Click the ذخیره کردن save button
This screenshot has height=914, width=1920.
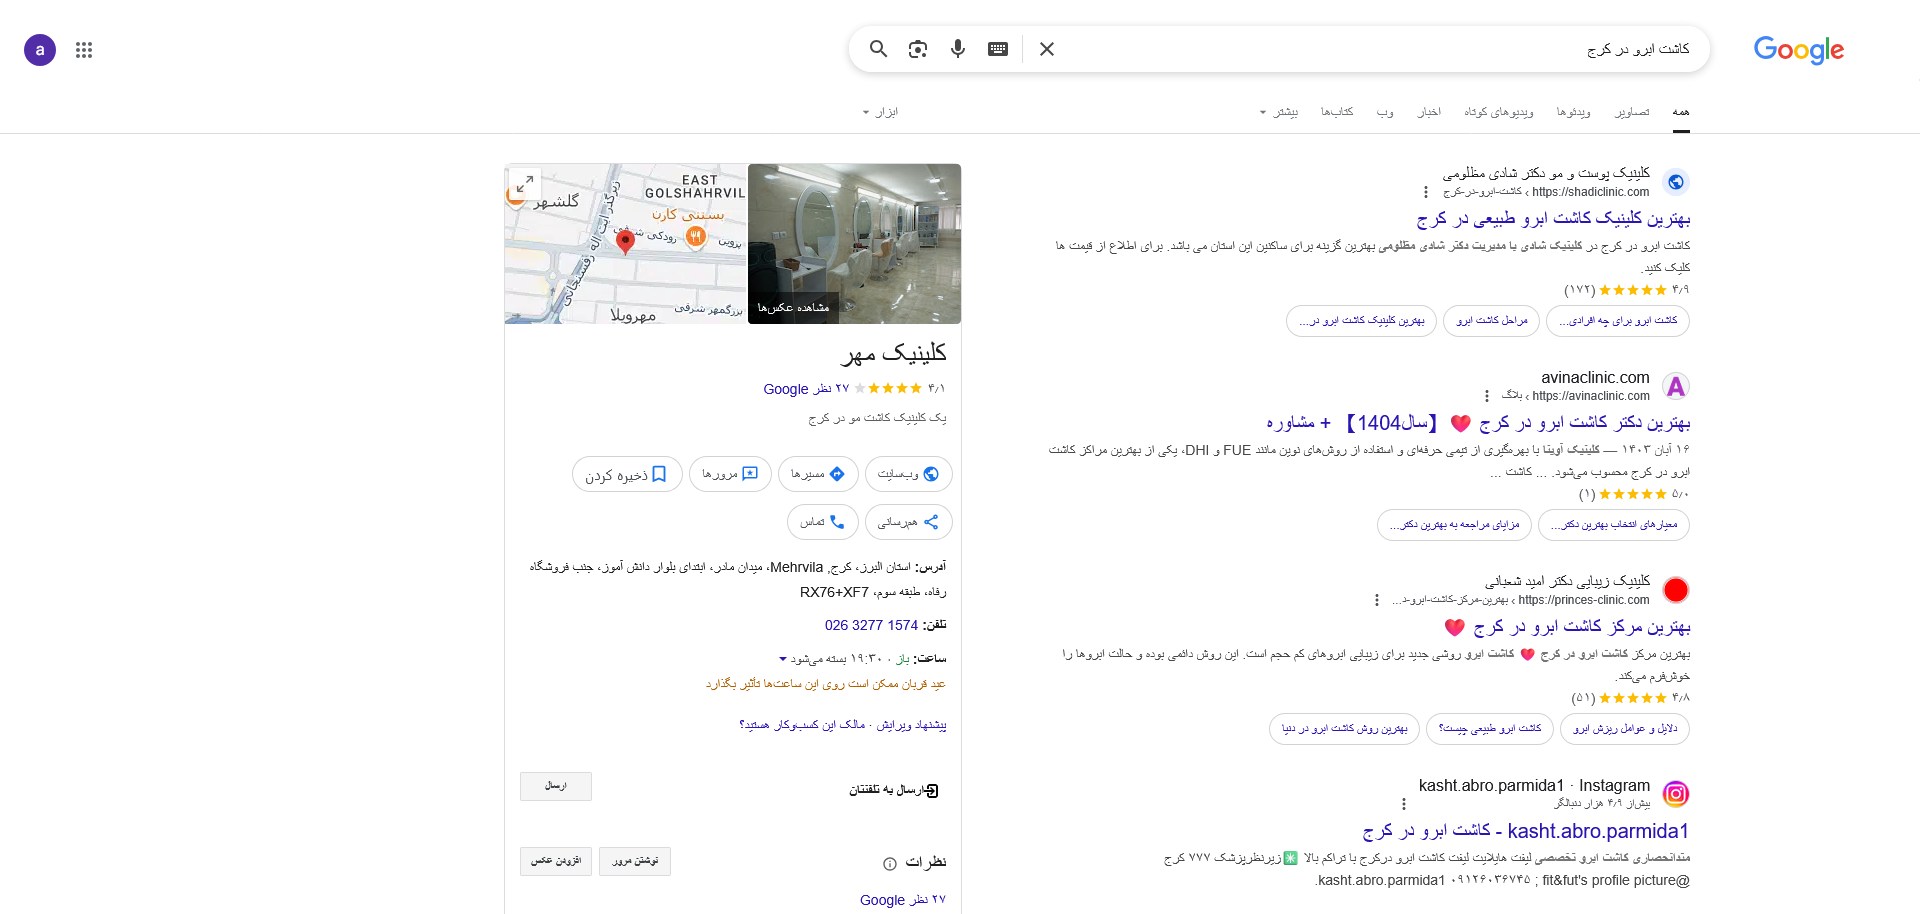coord(627,474)
